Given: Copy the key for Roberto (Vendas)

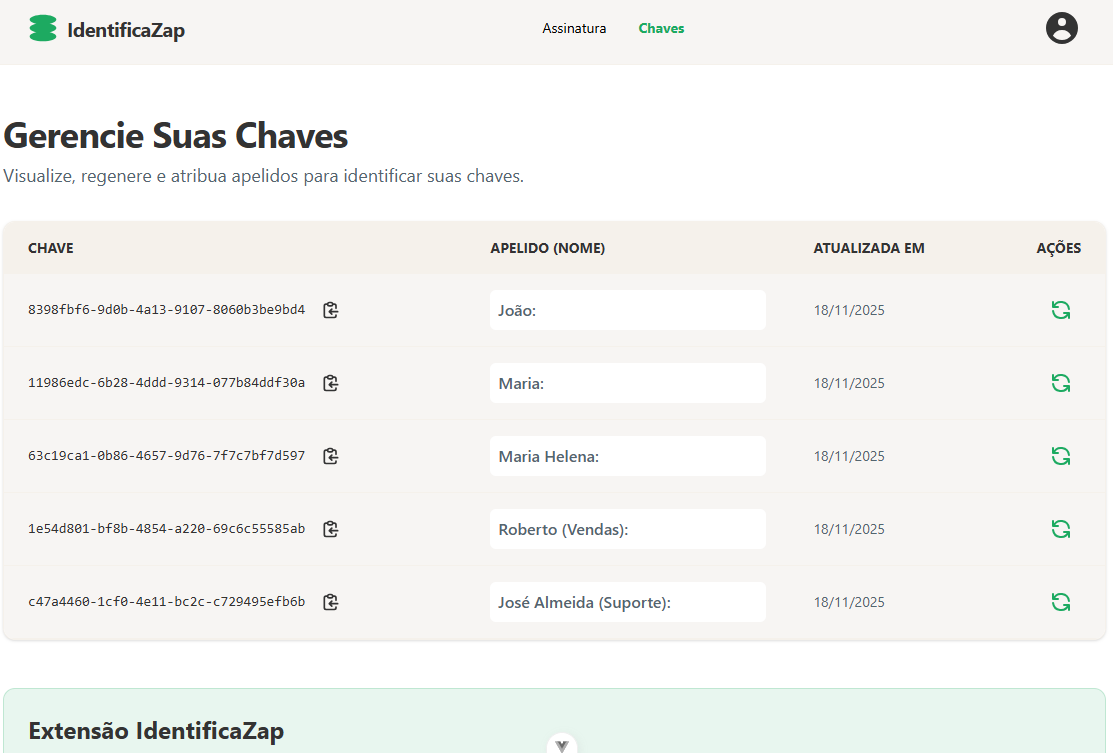Looking at the screenshot, I should tap(331, 529).
